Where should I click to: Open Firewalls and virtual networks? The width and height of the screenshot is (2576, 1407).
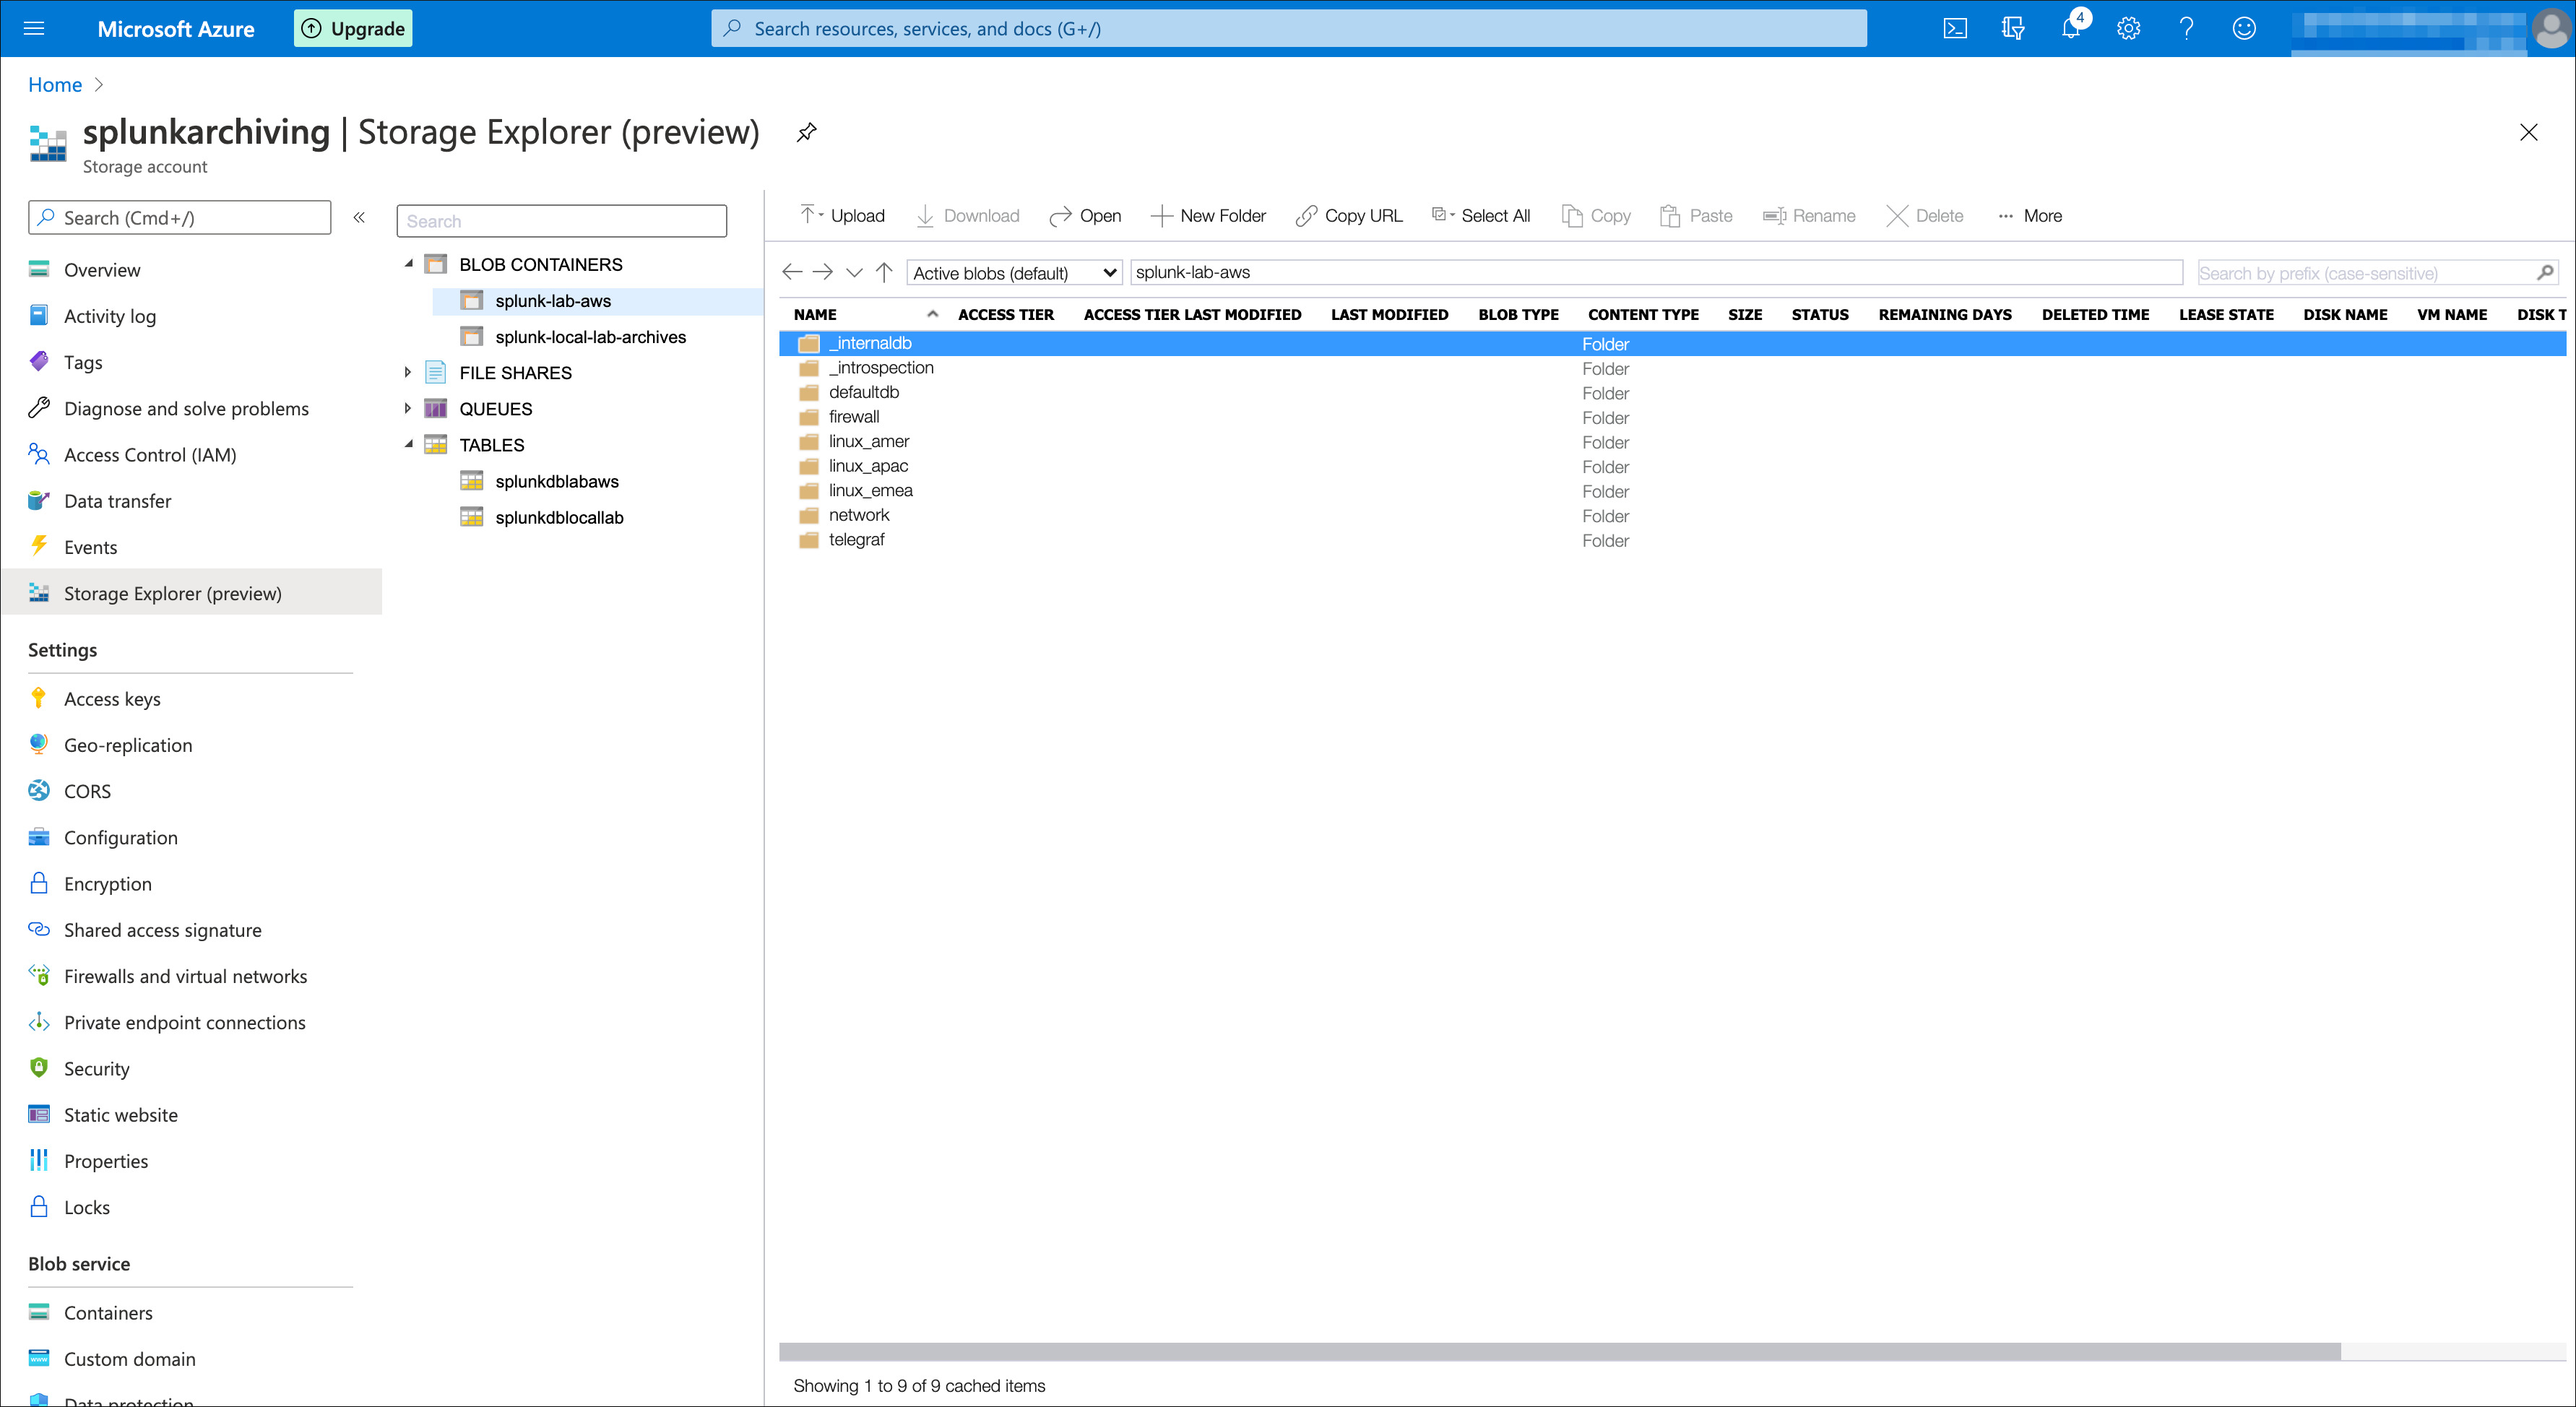pos(185,976)
